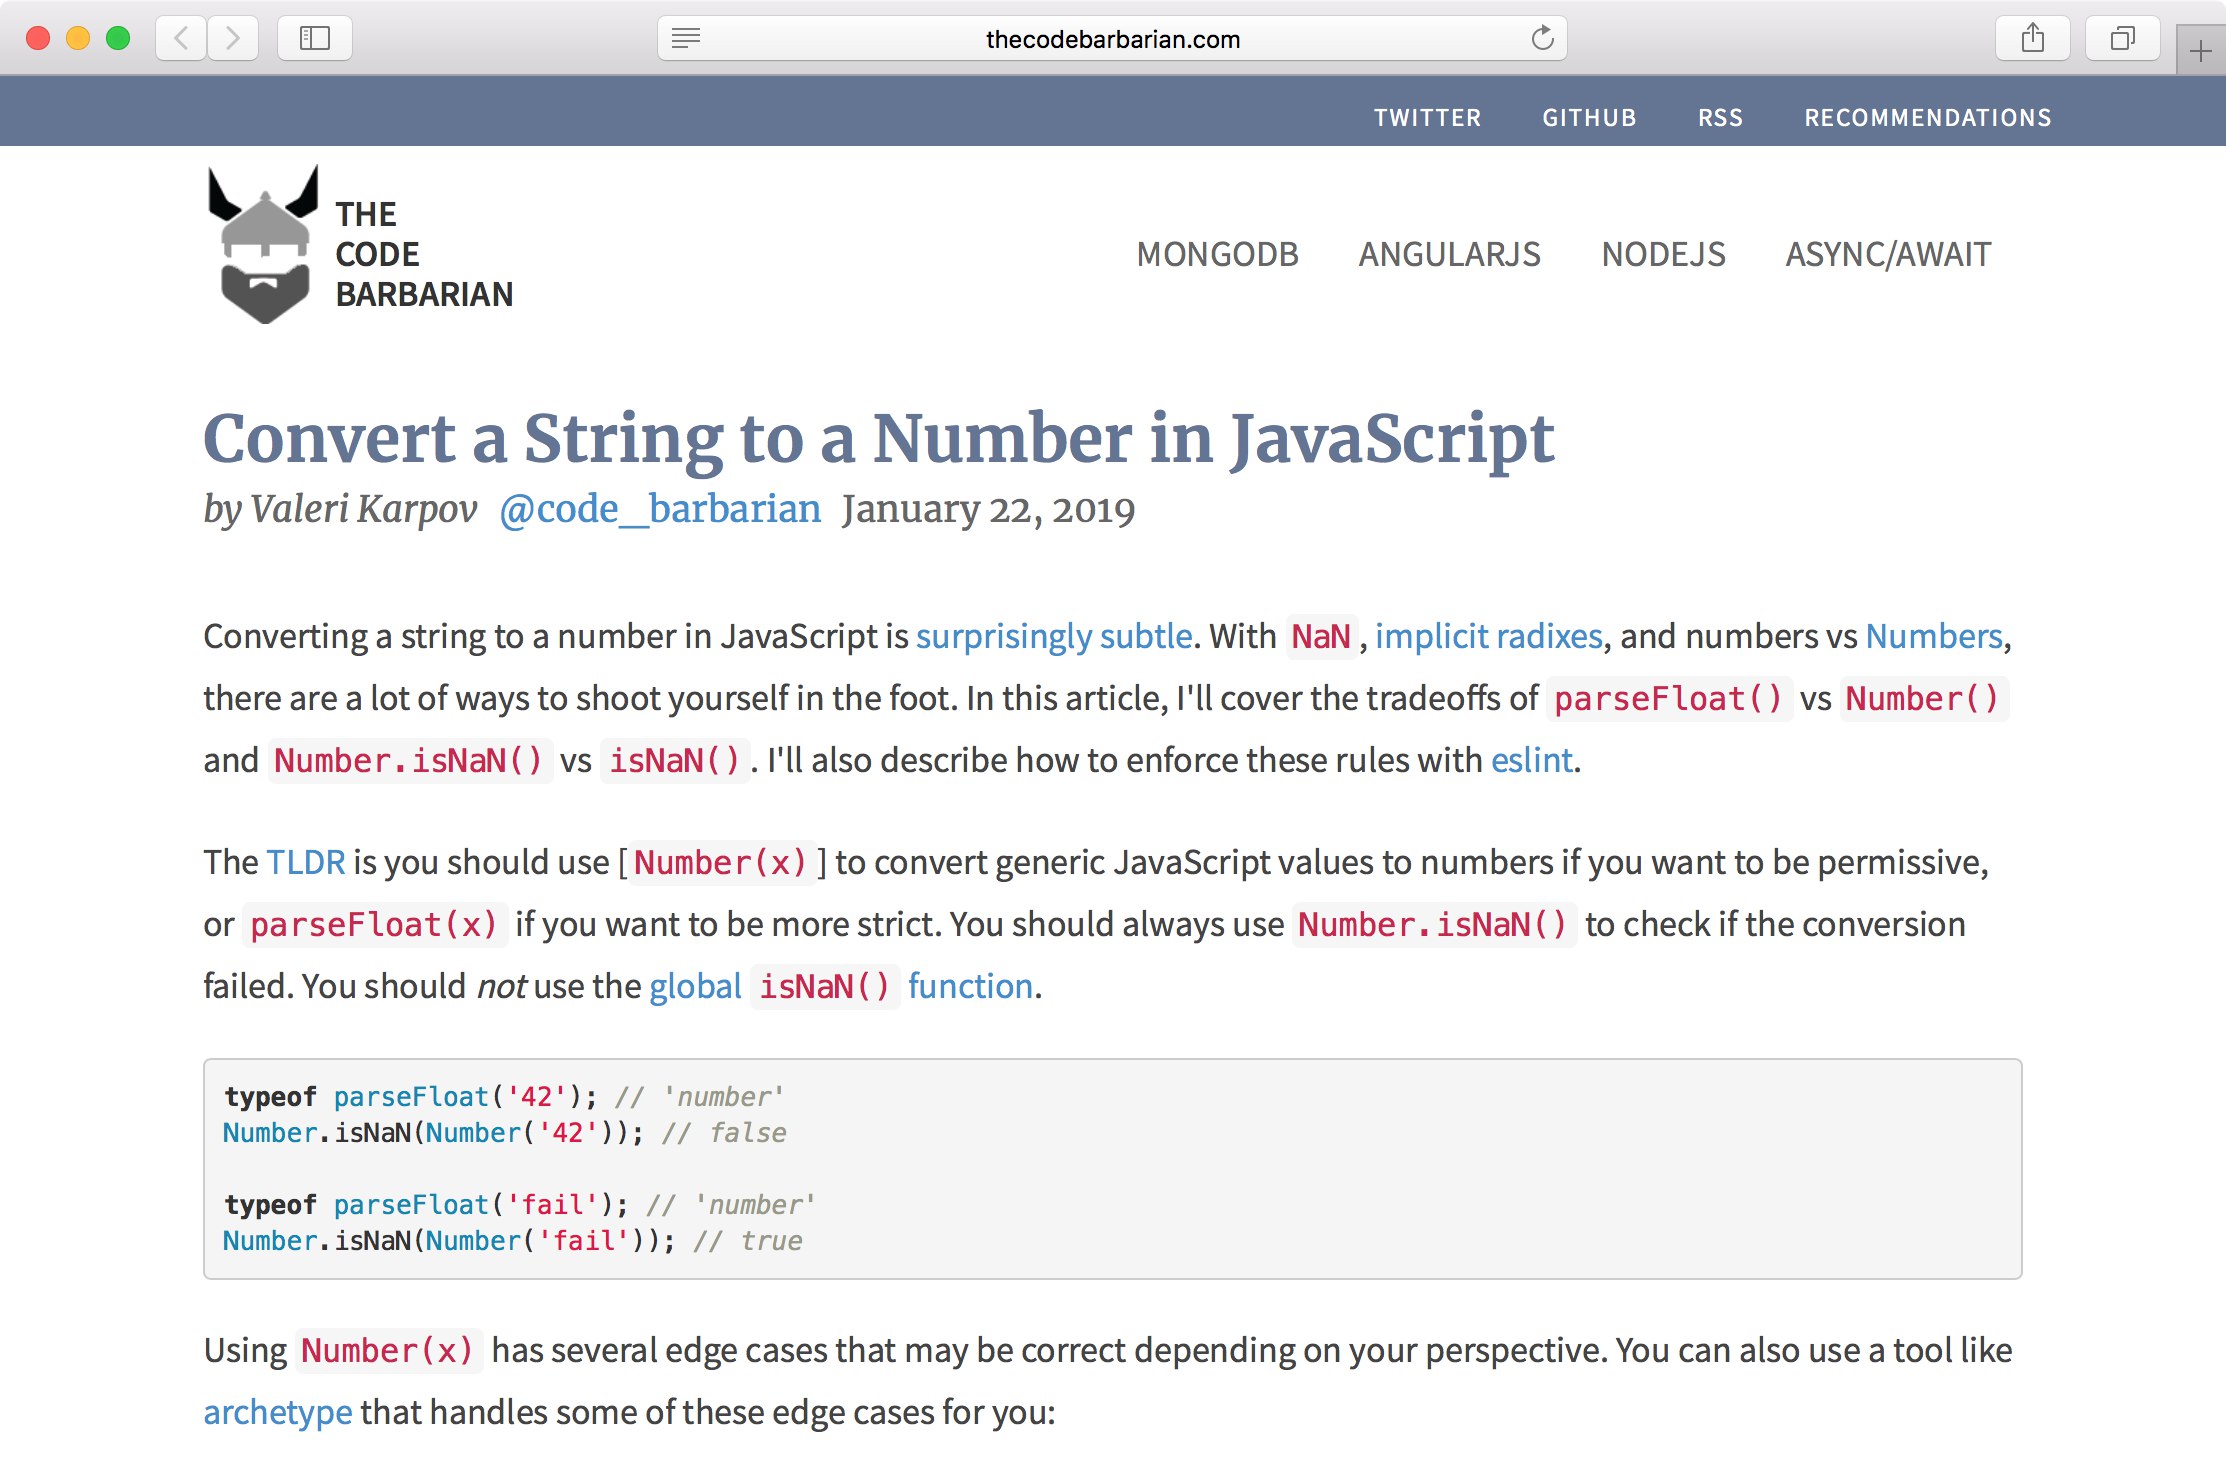The width and height of the screenshot is (2226, 1478).
Task: Go back with Safari's back arrow
Action: [x=182, y=38]
